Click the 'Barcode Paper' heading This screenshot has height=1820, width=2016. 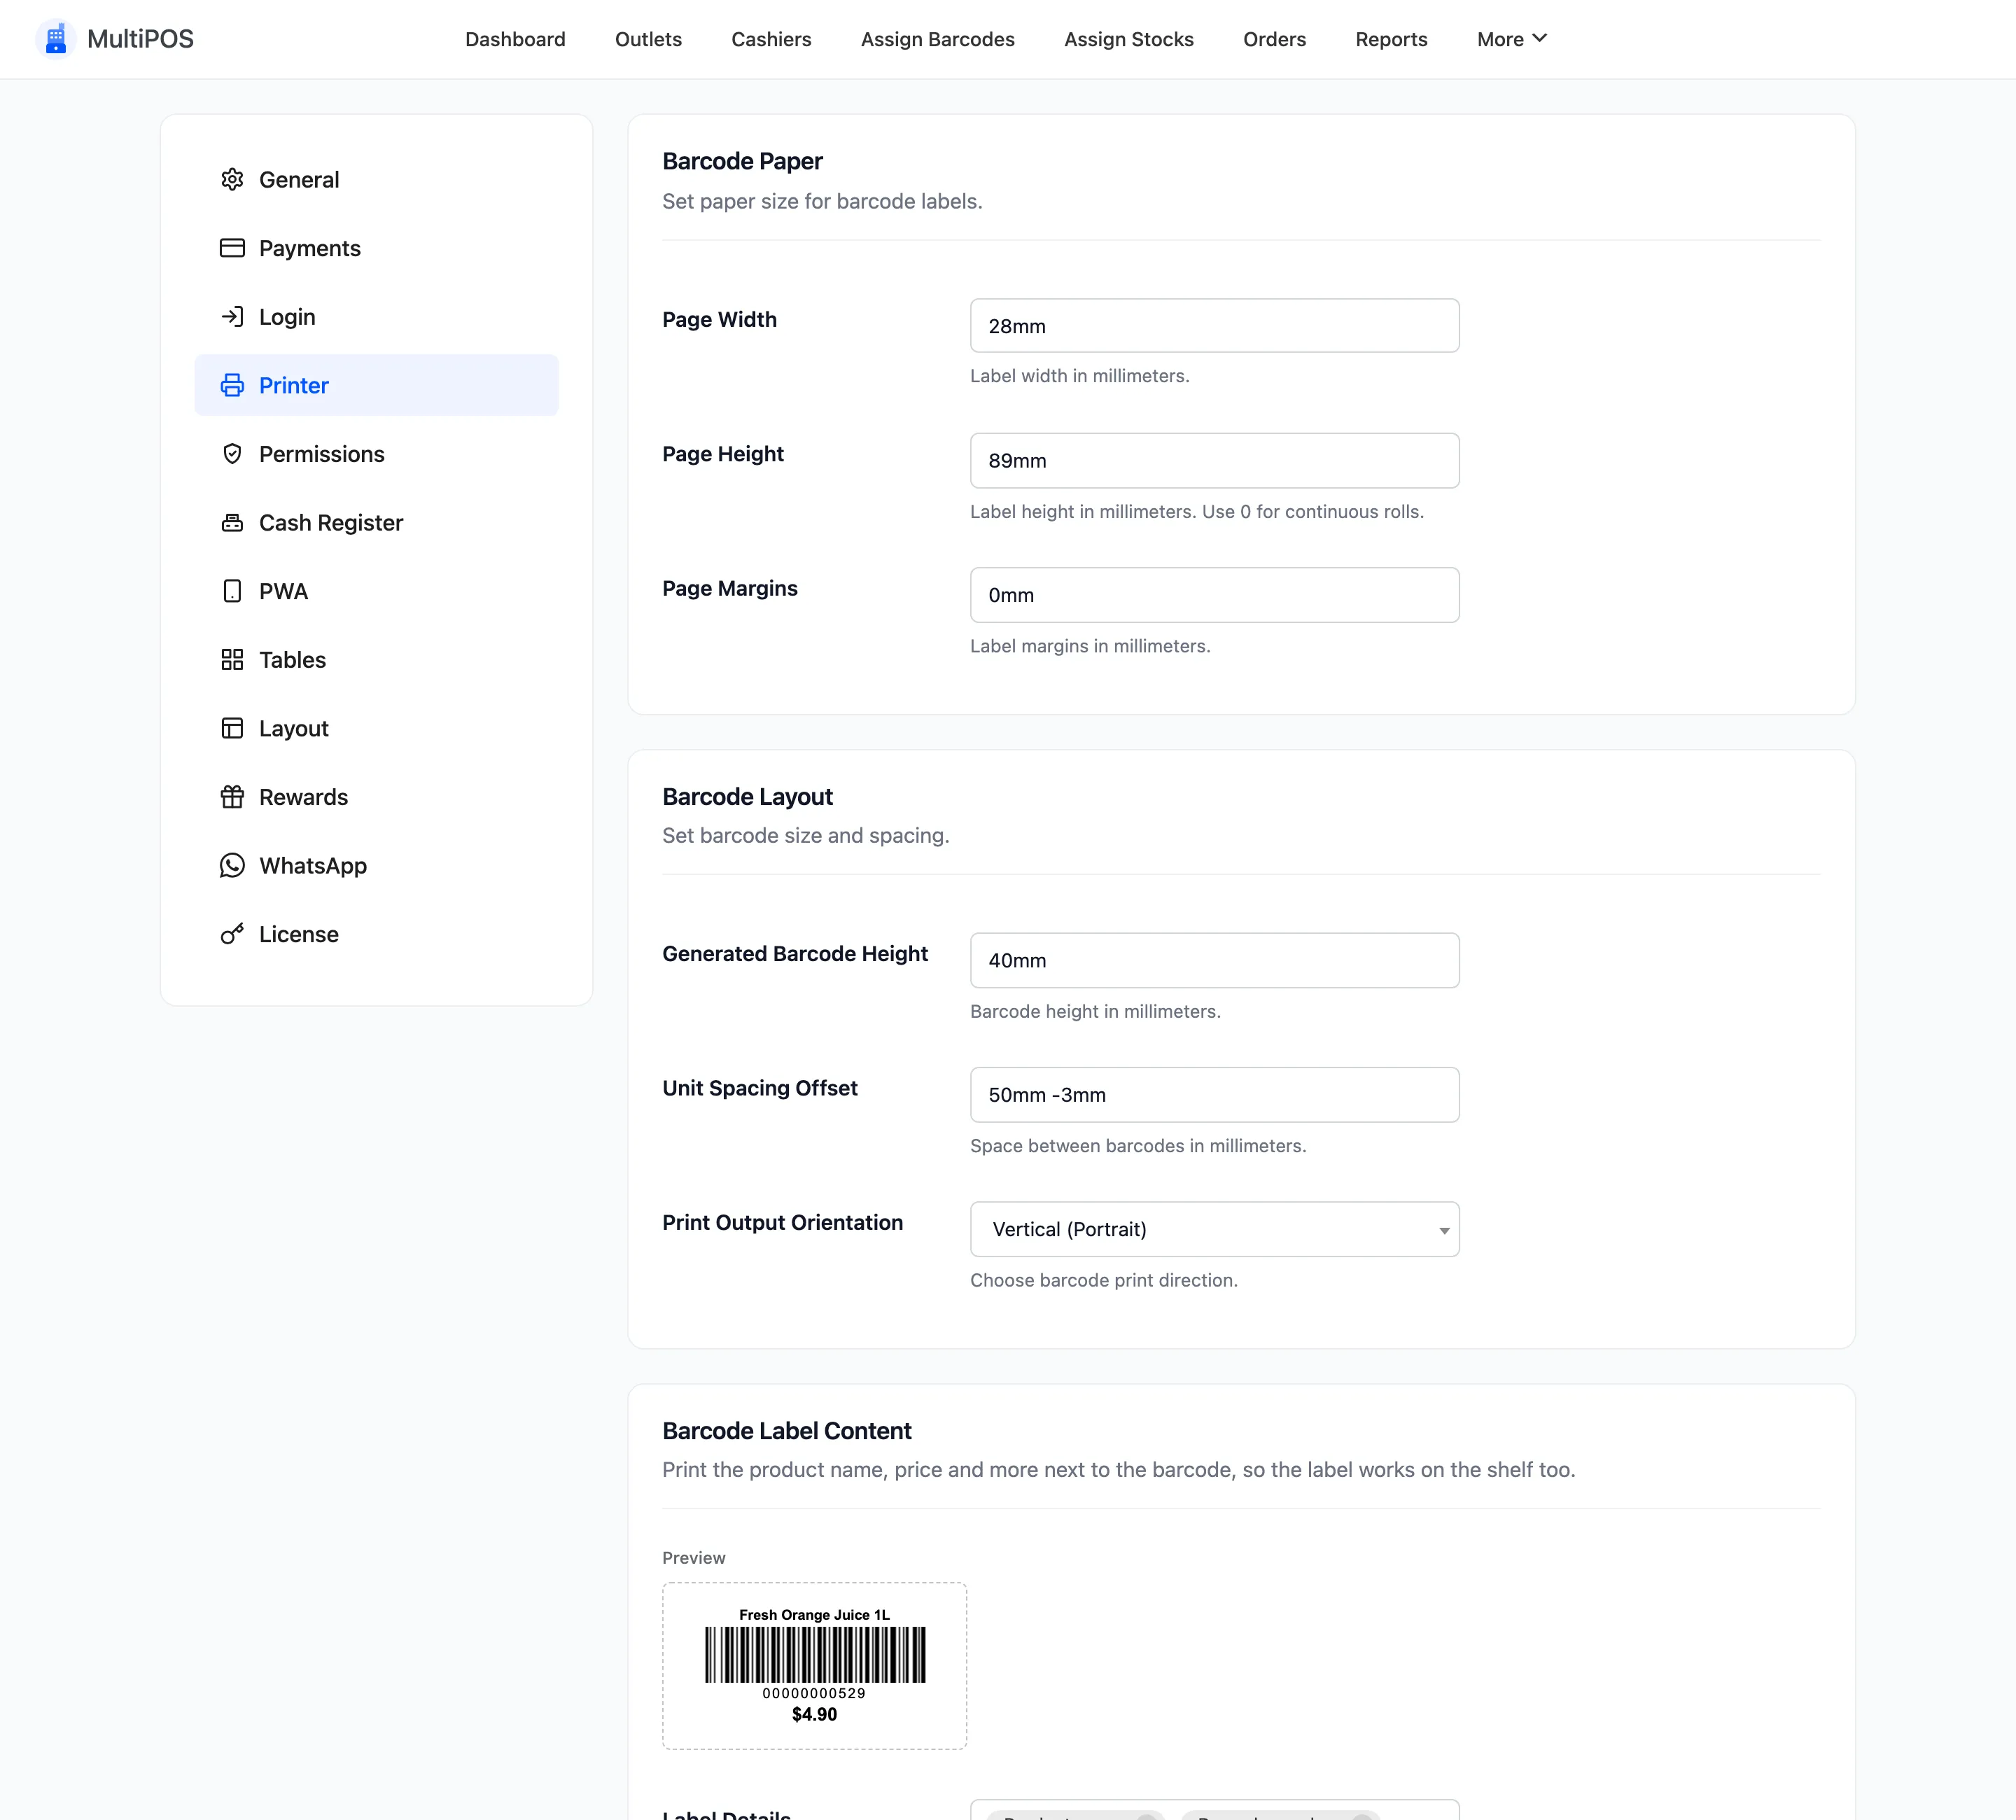tap(742, 161)
